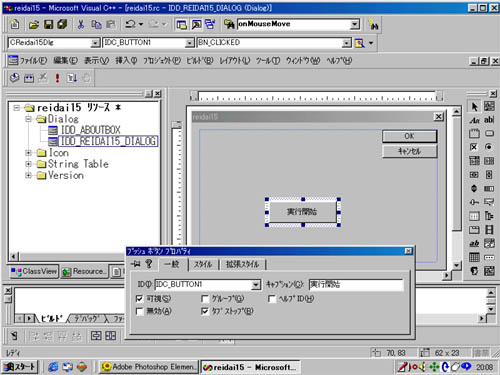Enable the 無効 (Disabled) checkbox

(140, 311)
